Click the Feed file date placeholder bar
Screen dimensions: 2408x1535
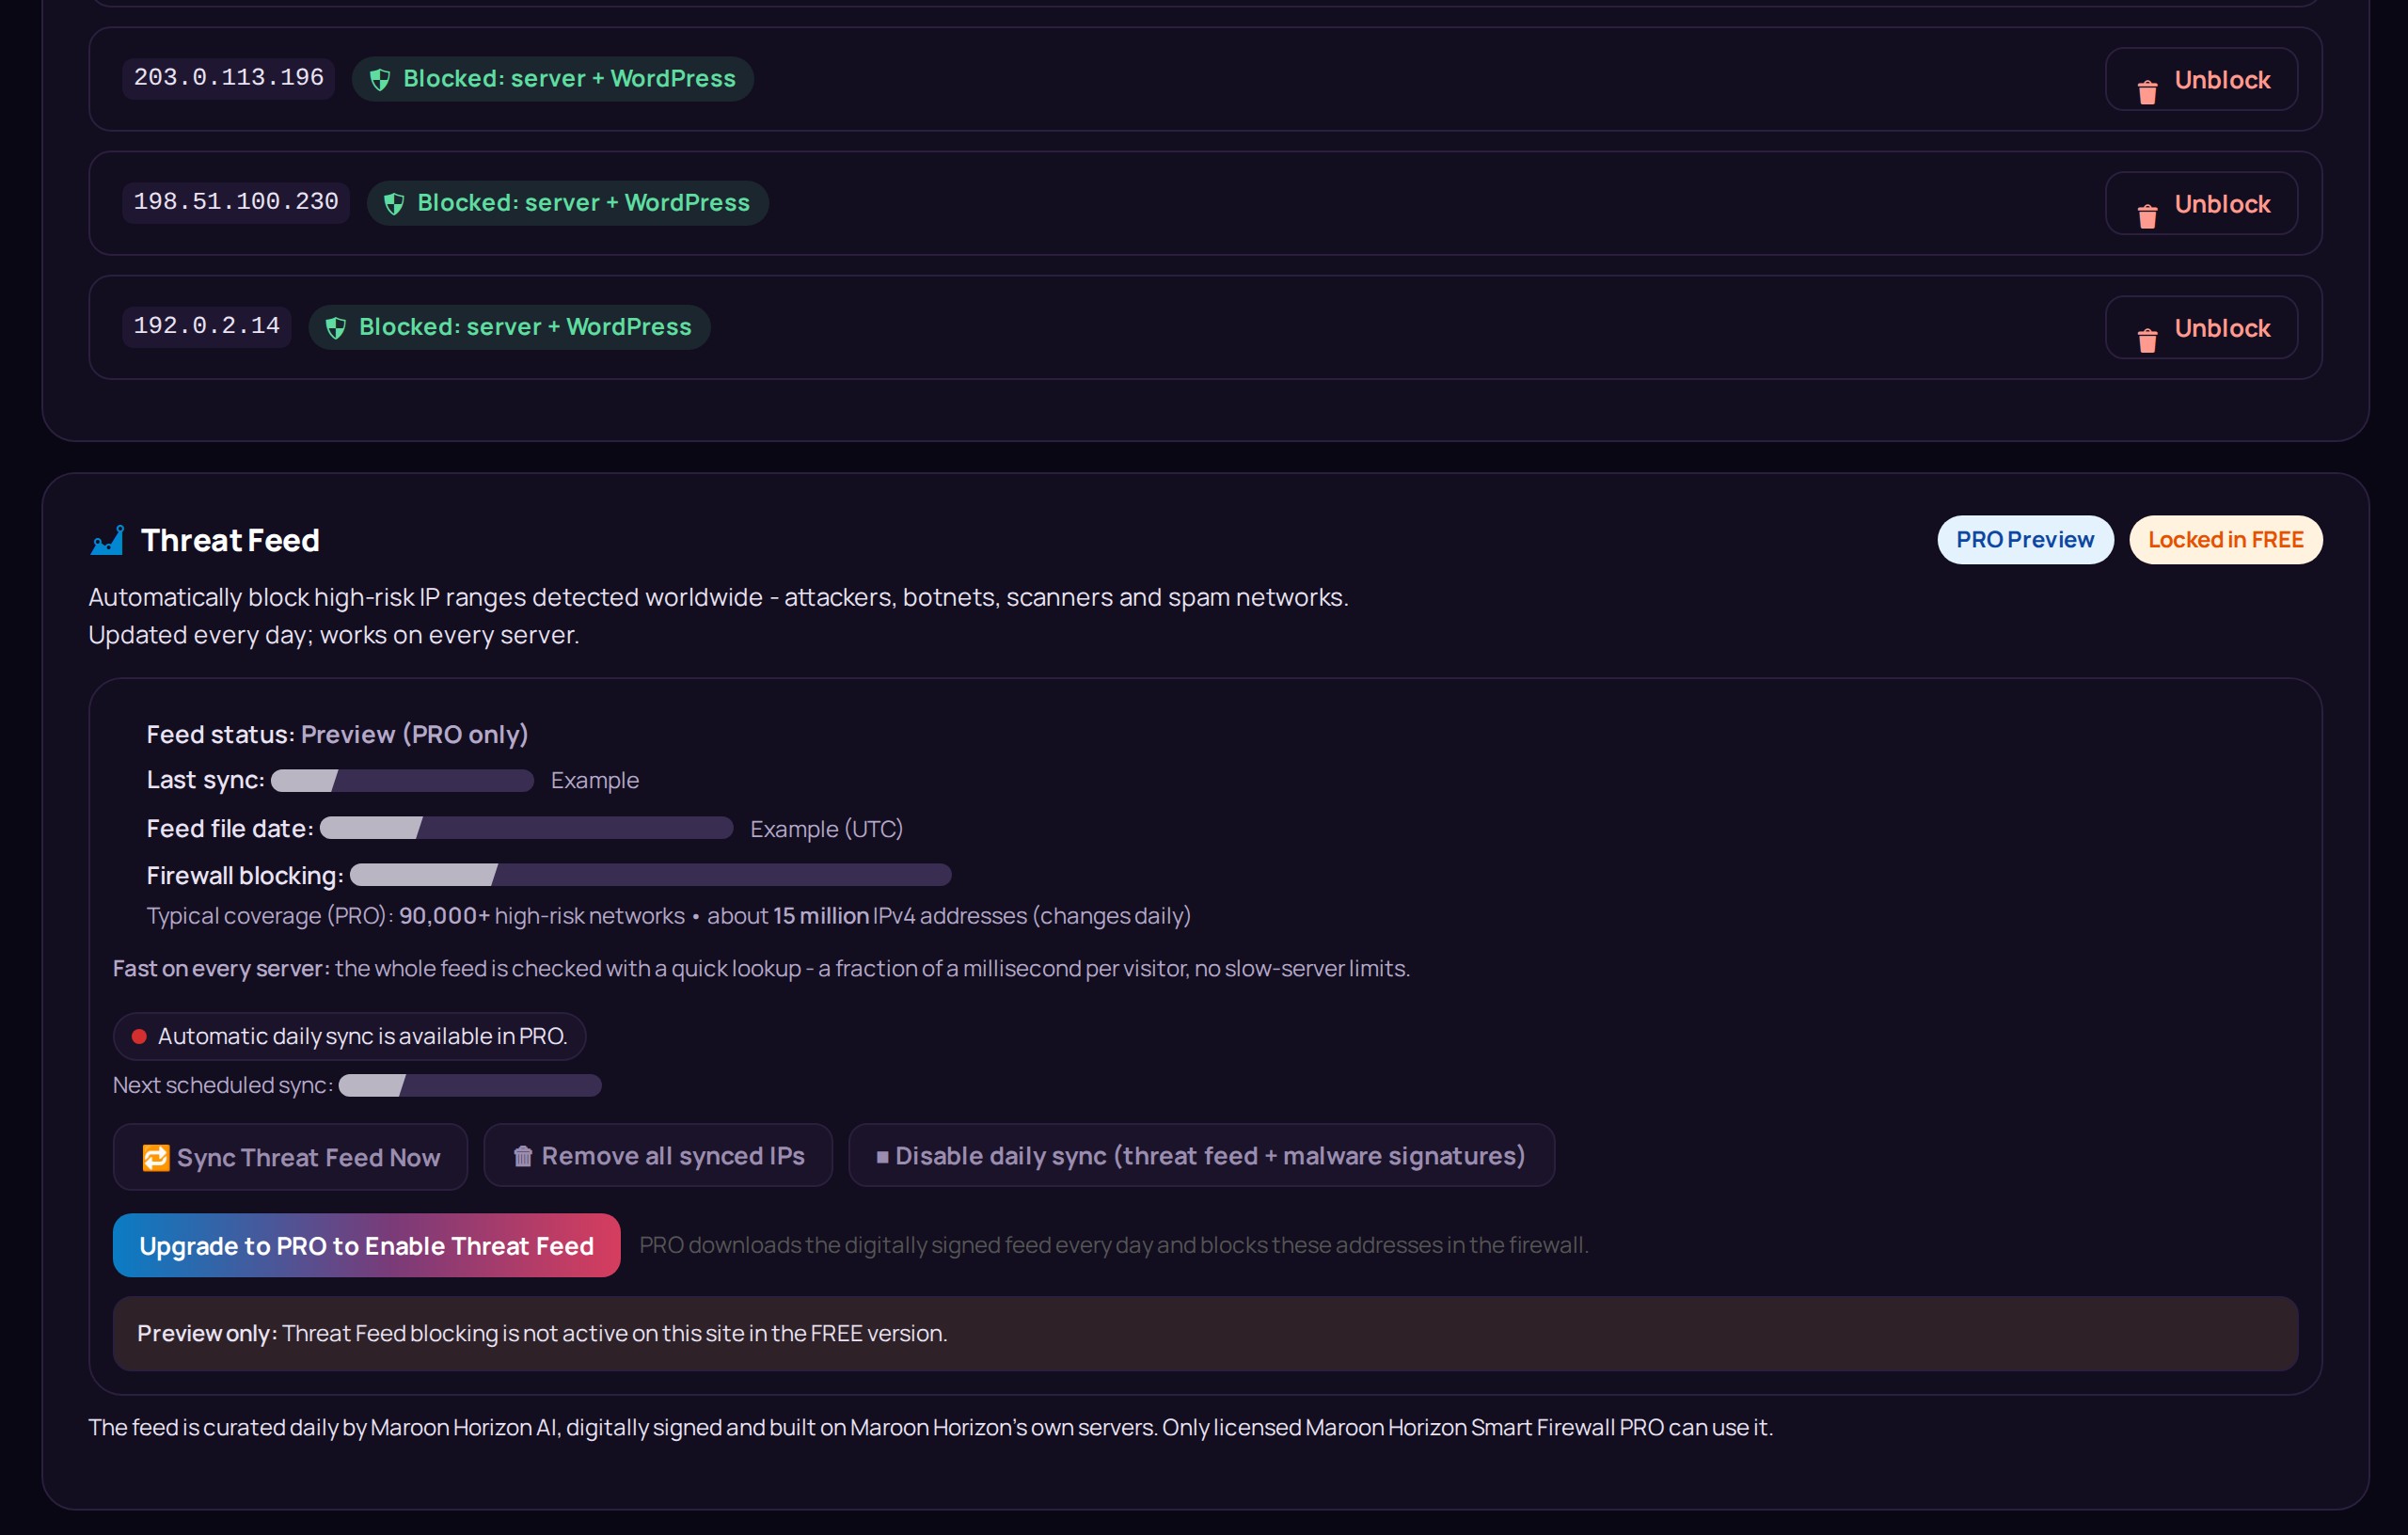(526, 828)
